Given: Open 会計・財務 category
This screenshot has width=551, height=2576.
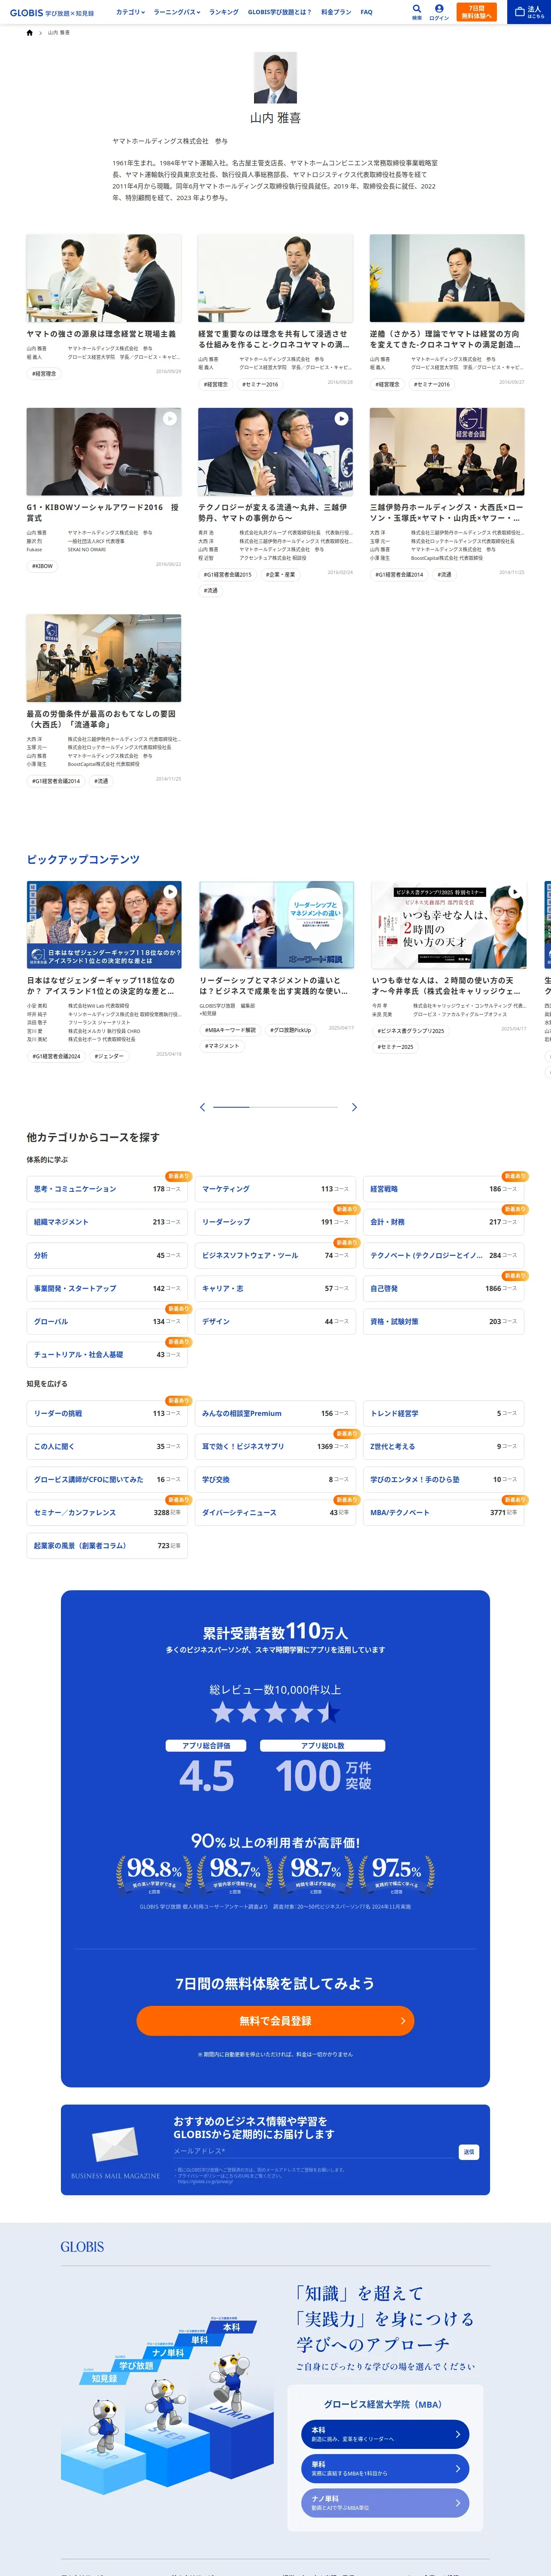Looking at the screenshot, I should 443,1222.
